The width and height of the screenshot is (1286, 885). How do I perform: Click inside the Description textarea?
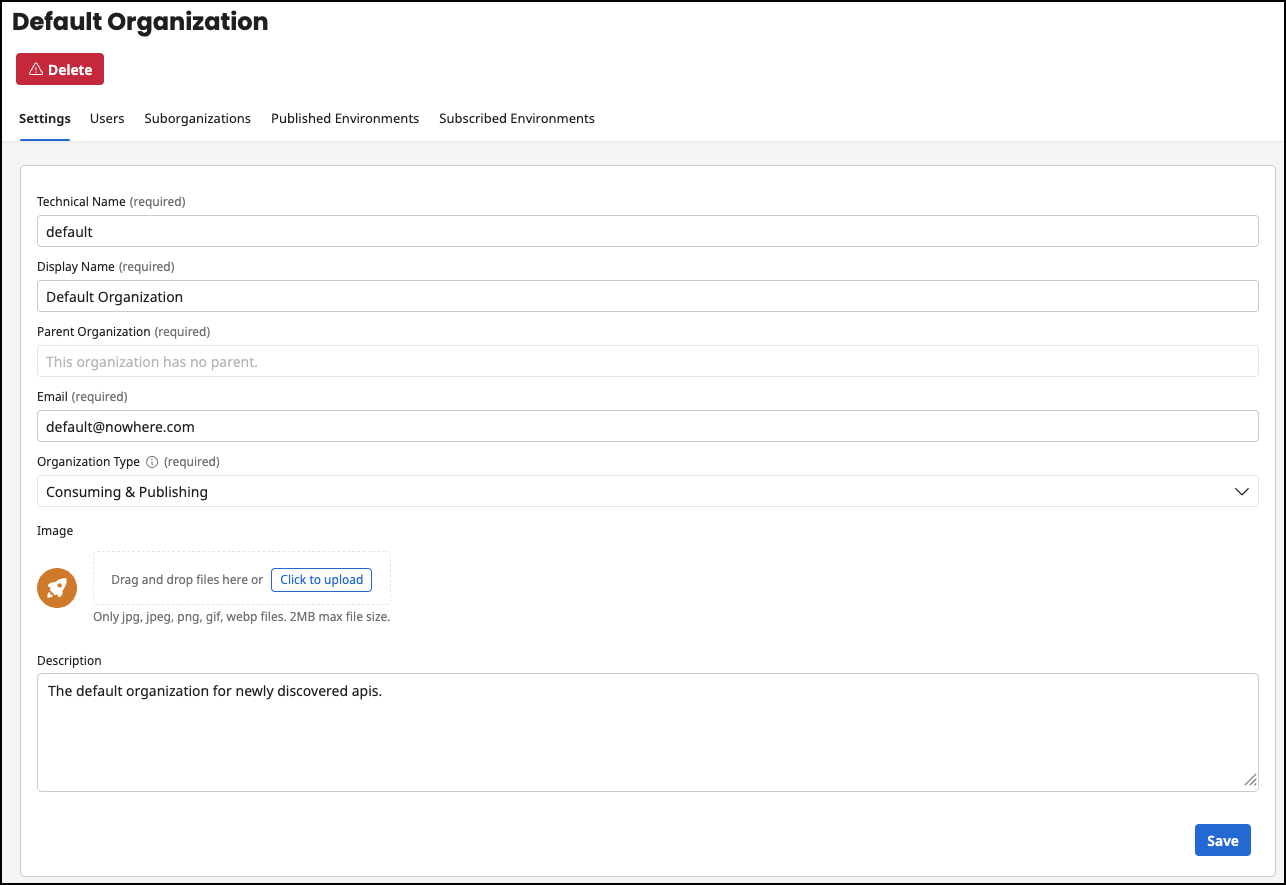coord(648,730)
